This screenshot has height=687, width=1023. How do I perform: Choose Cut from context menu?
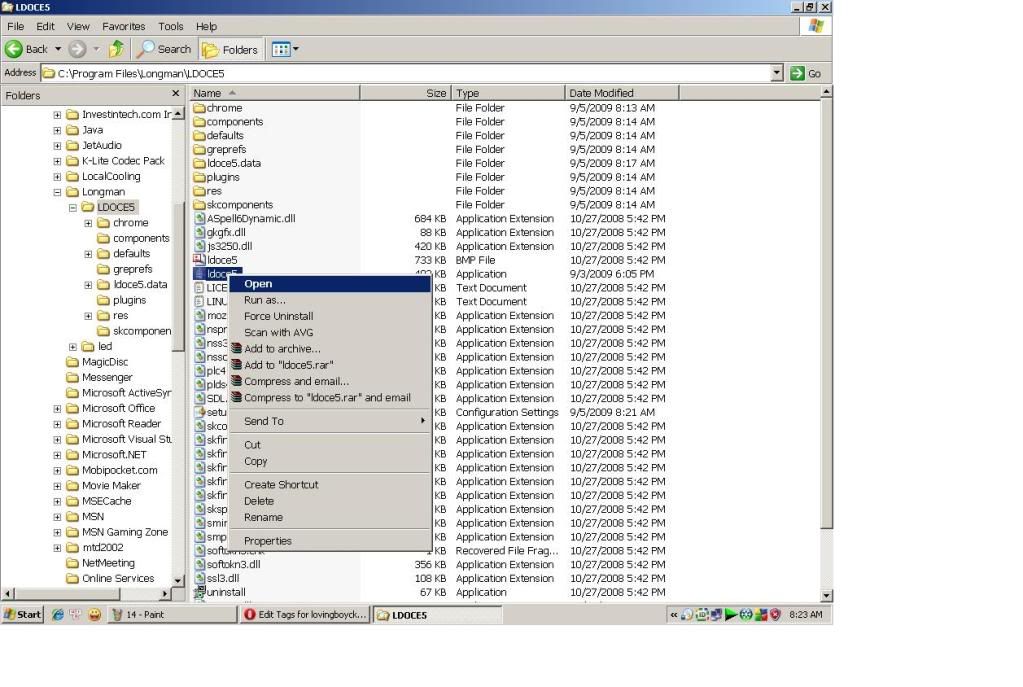pos(329,445)
